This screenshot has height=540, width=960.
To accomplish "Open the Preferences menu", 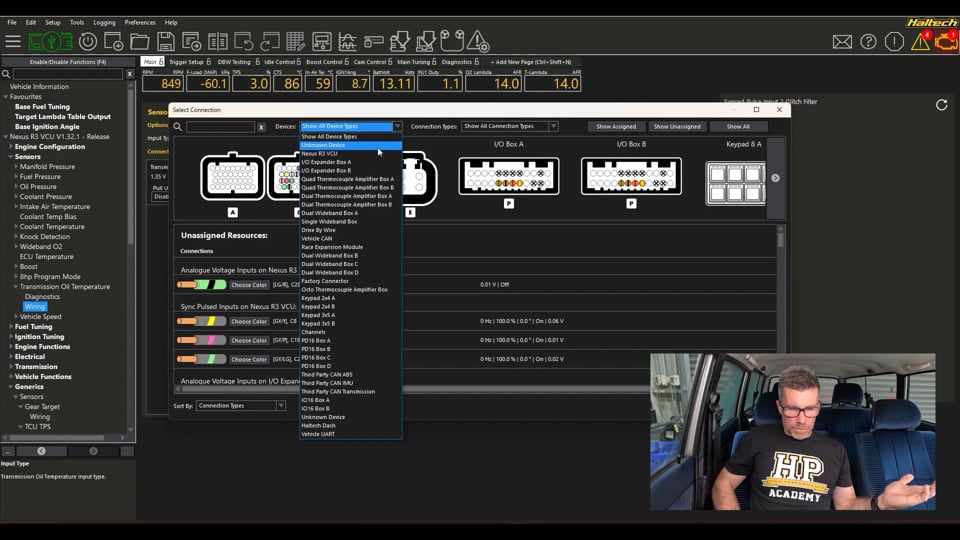I will pos(140,23).
